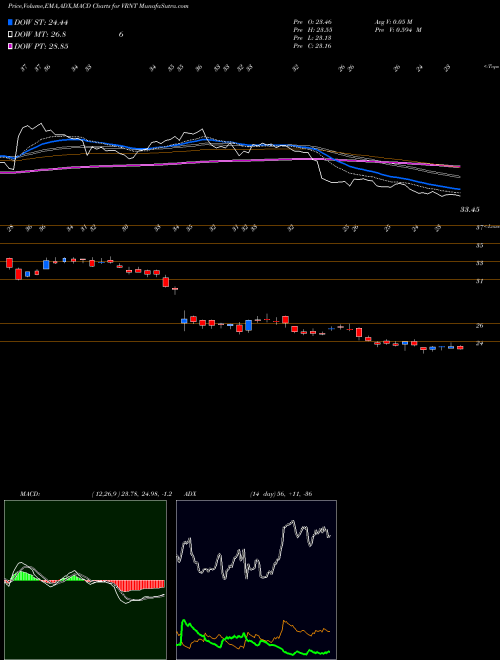Click the 'Avg V: 0.05 M' volume text

[x=394, y=22]
